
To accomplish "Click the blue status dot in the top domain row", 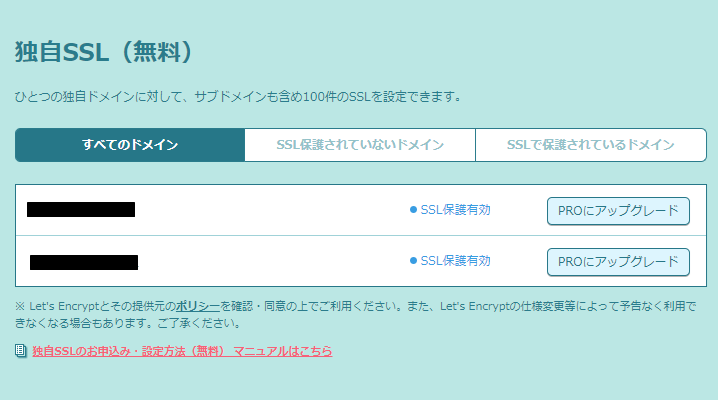I will [x=413, y=210].
